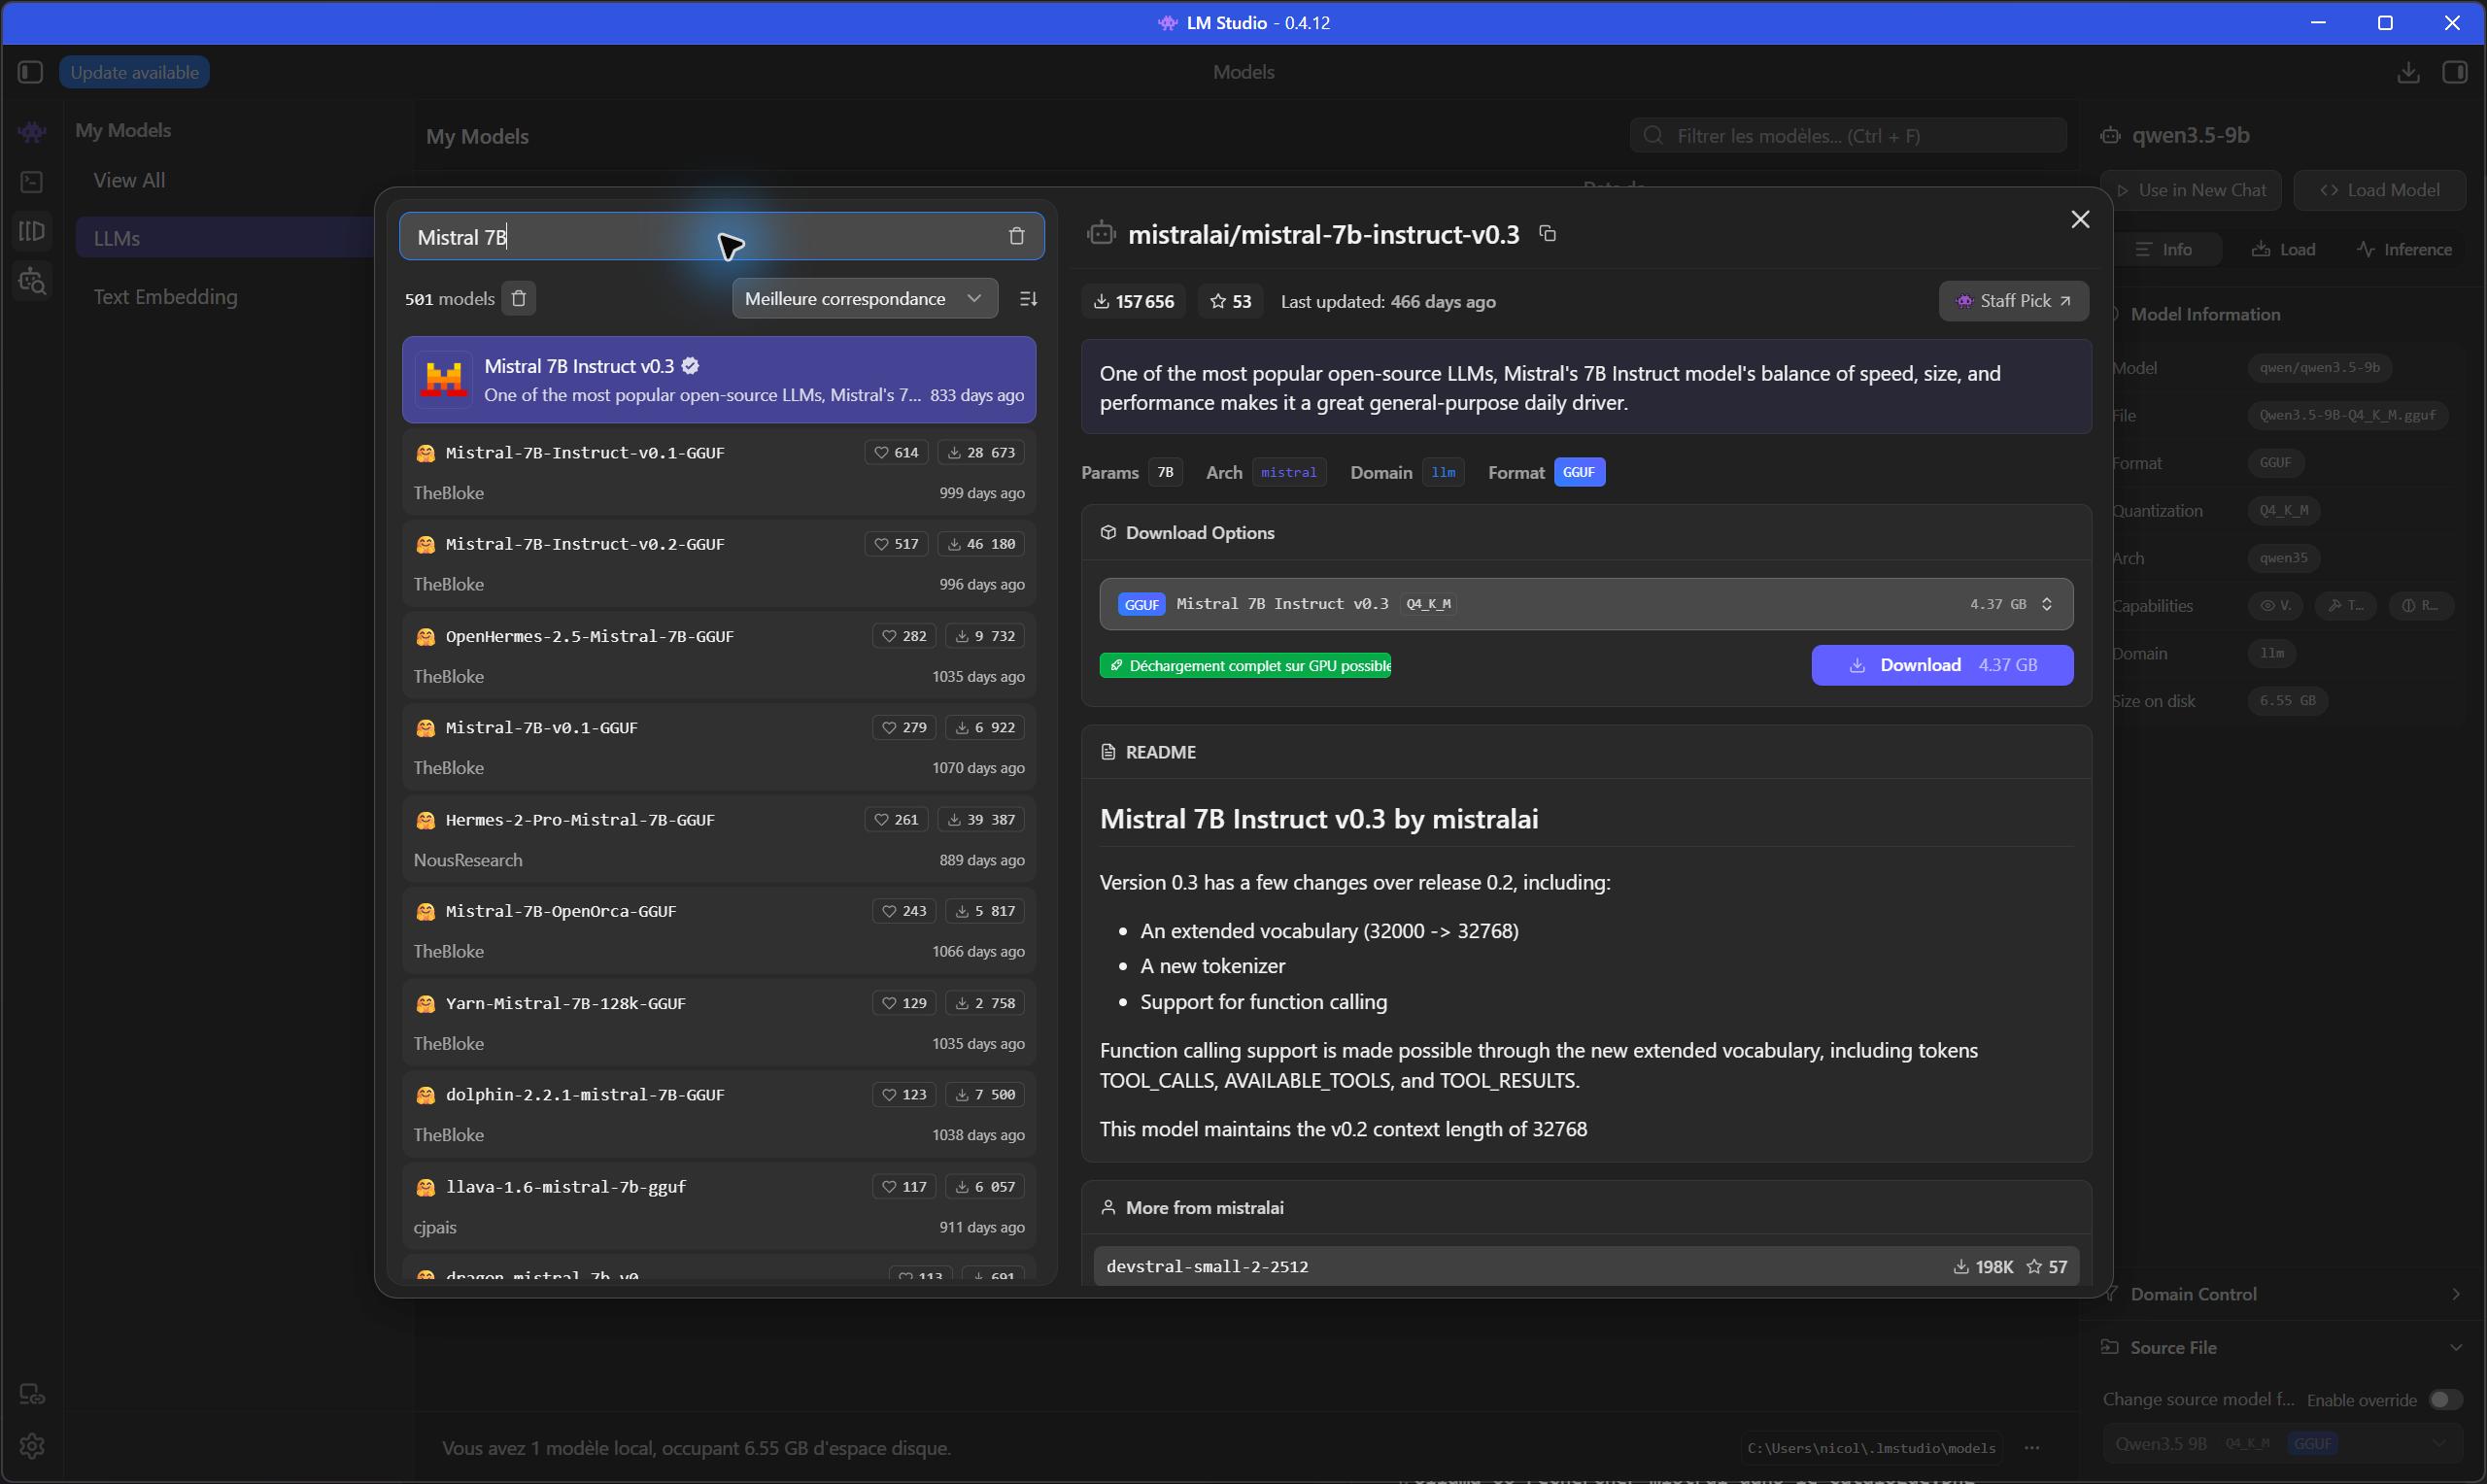The width and height of the screenshot is (2487, 1484).
Task: Open the My Models library sidebar icon
Action: tap(32, 231)
